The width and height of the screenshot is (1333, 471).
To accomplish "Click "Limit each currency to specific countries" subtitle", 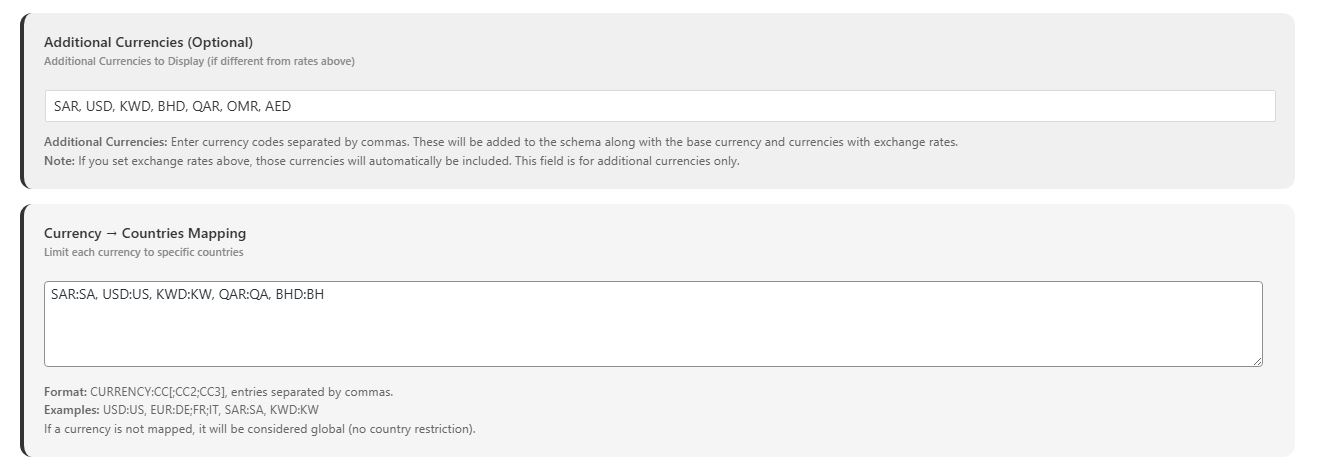I will pyautogui.click(x=144, y=252).
